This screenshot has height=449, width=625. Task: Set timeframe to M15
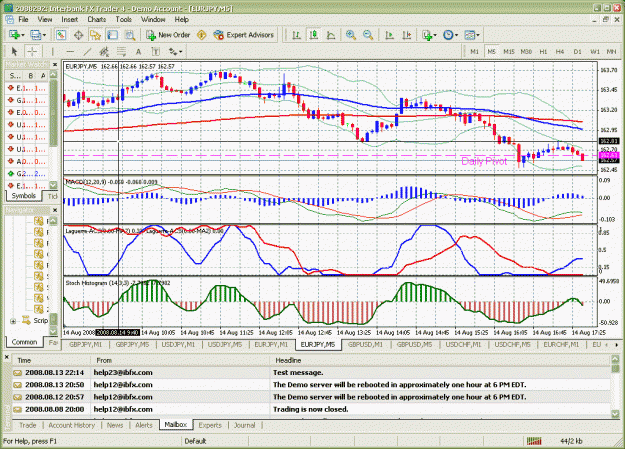click(509, 51)
